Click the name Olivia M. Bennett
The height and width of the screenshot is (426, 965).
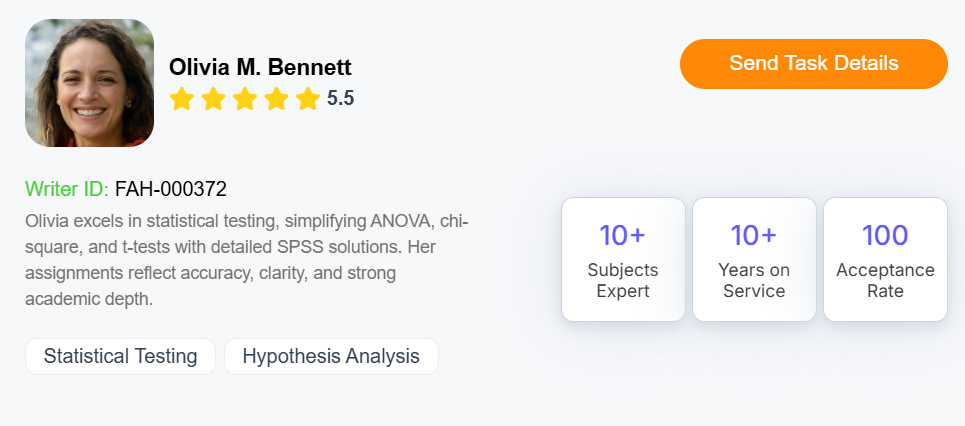click(260, 67)
